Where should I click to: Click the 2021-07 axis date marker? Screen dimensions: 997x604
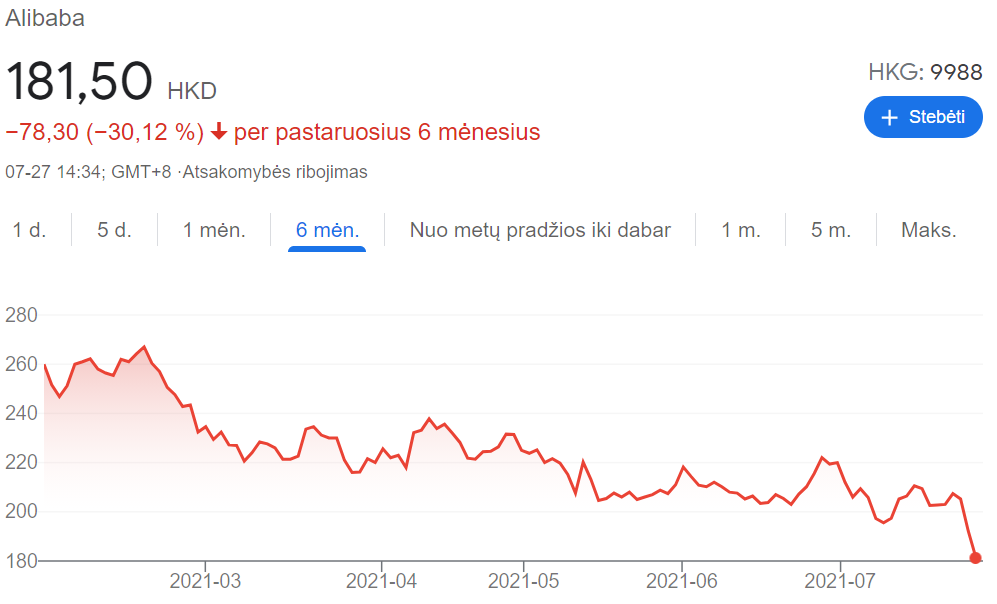(x=840, y=581)
